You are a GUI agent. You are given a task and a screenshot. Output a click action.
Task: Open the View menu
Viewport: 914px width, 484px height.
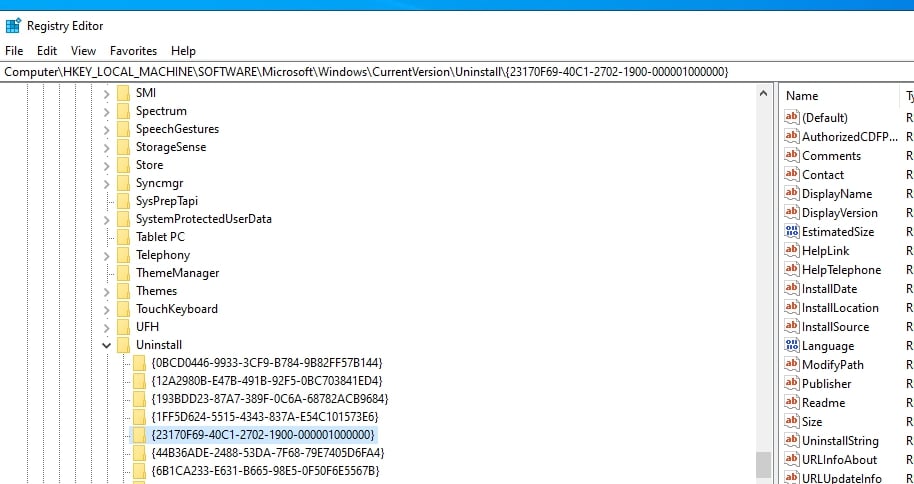83,51
